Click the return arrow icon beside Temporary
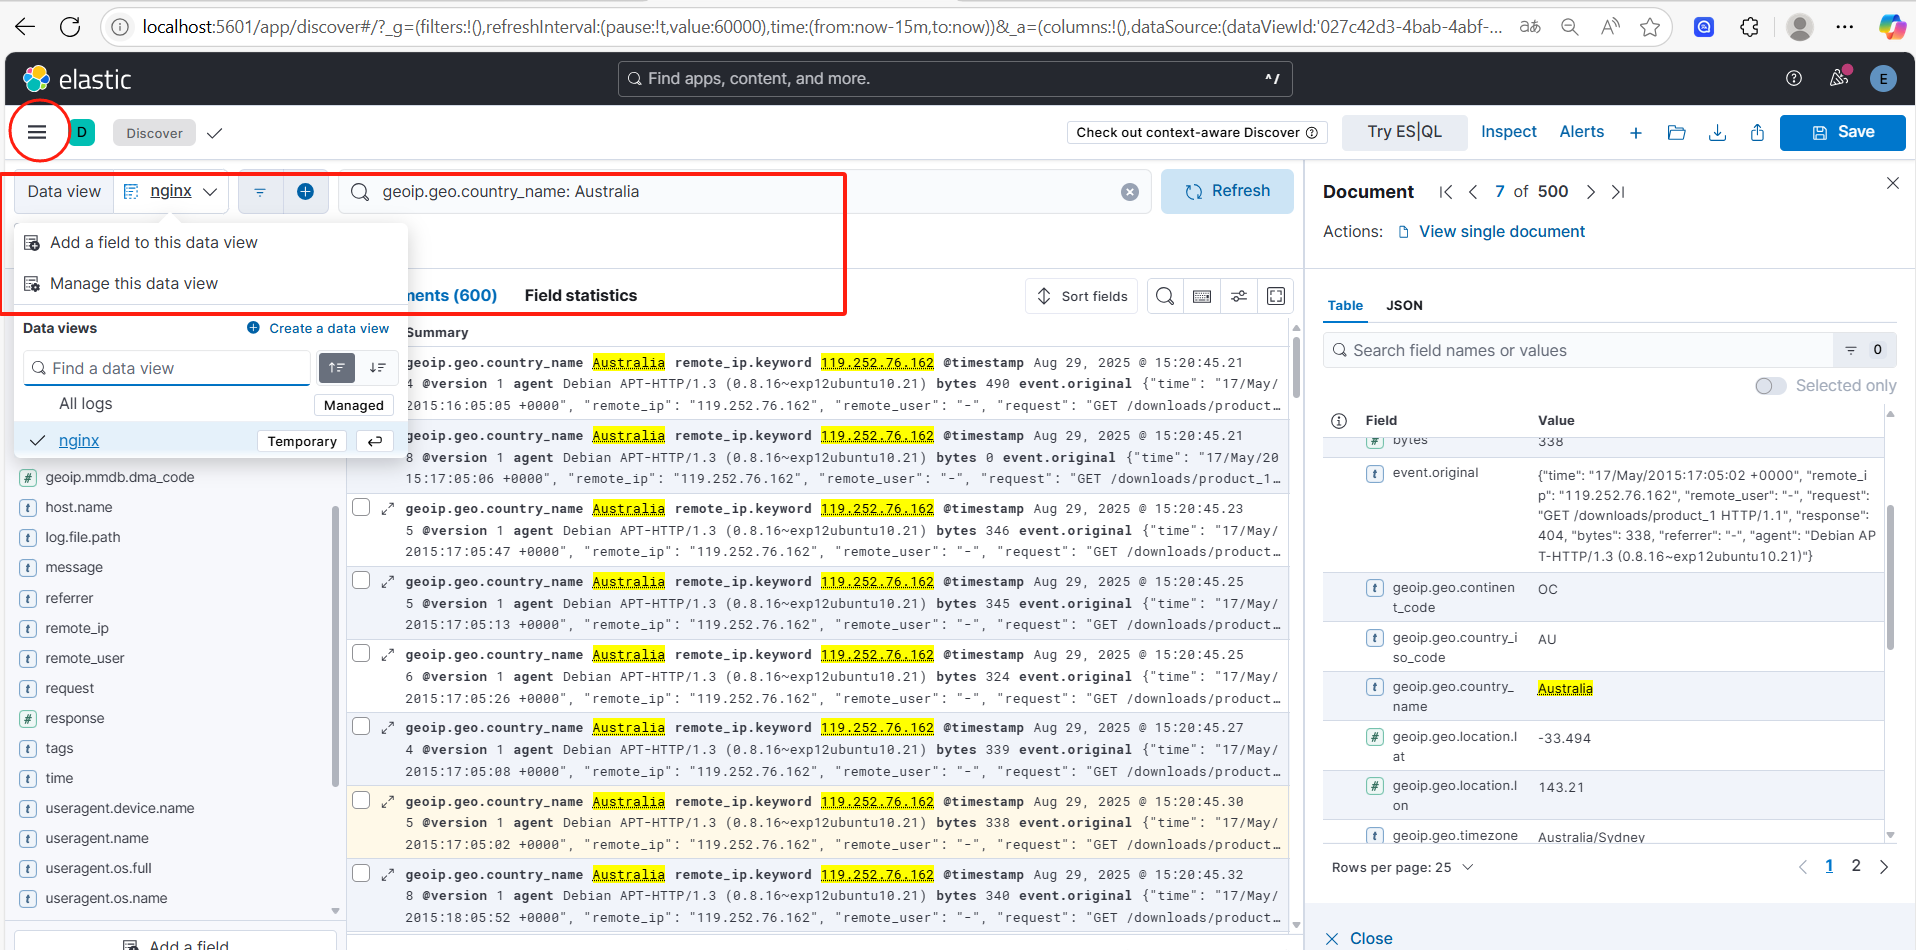This screenshot has width=1916, height=950. coord(375,441)
